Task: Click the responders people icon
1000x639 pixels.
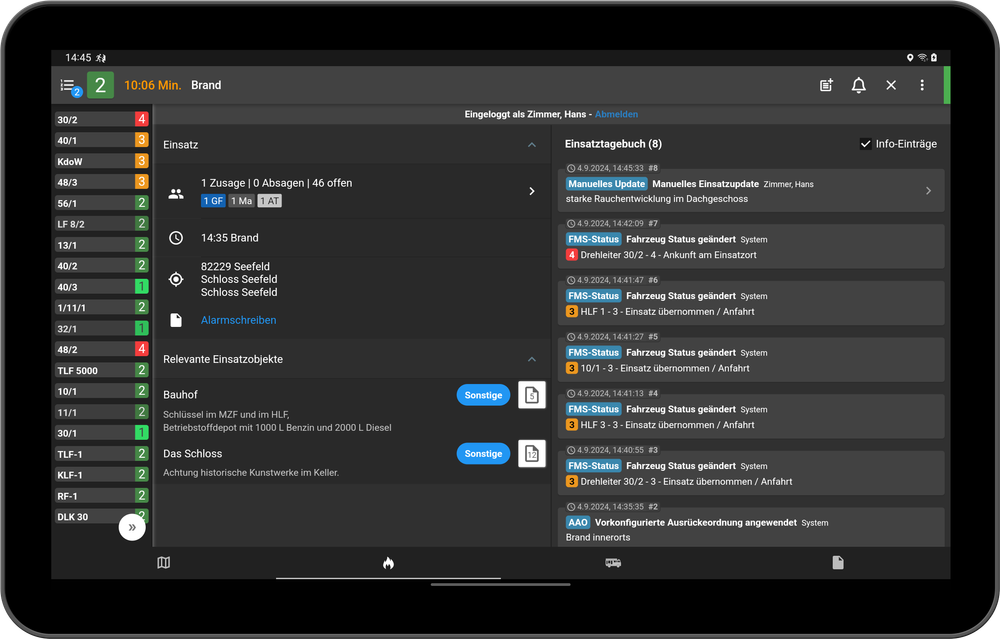Action: pos(176,193)
